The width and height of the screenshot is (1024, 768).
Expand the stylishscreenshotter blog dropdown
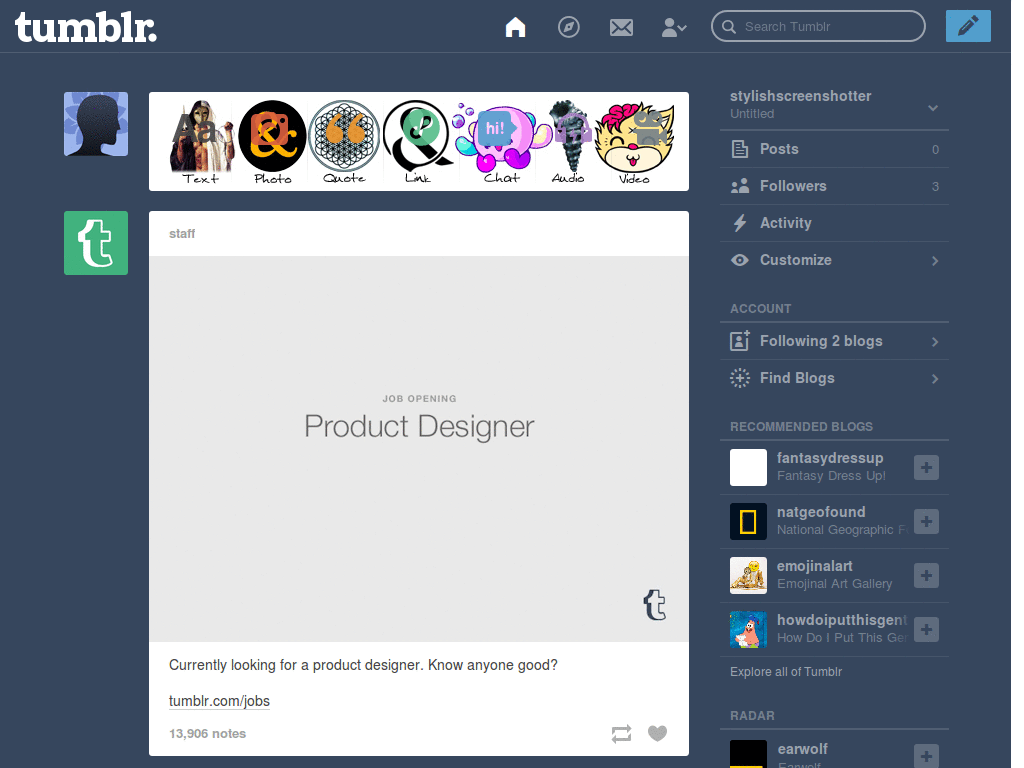point(933,108)
